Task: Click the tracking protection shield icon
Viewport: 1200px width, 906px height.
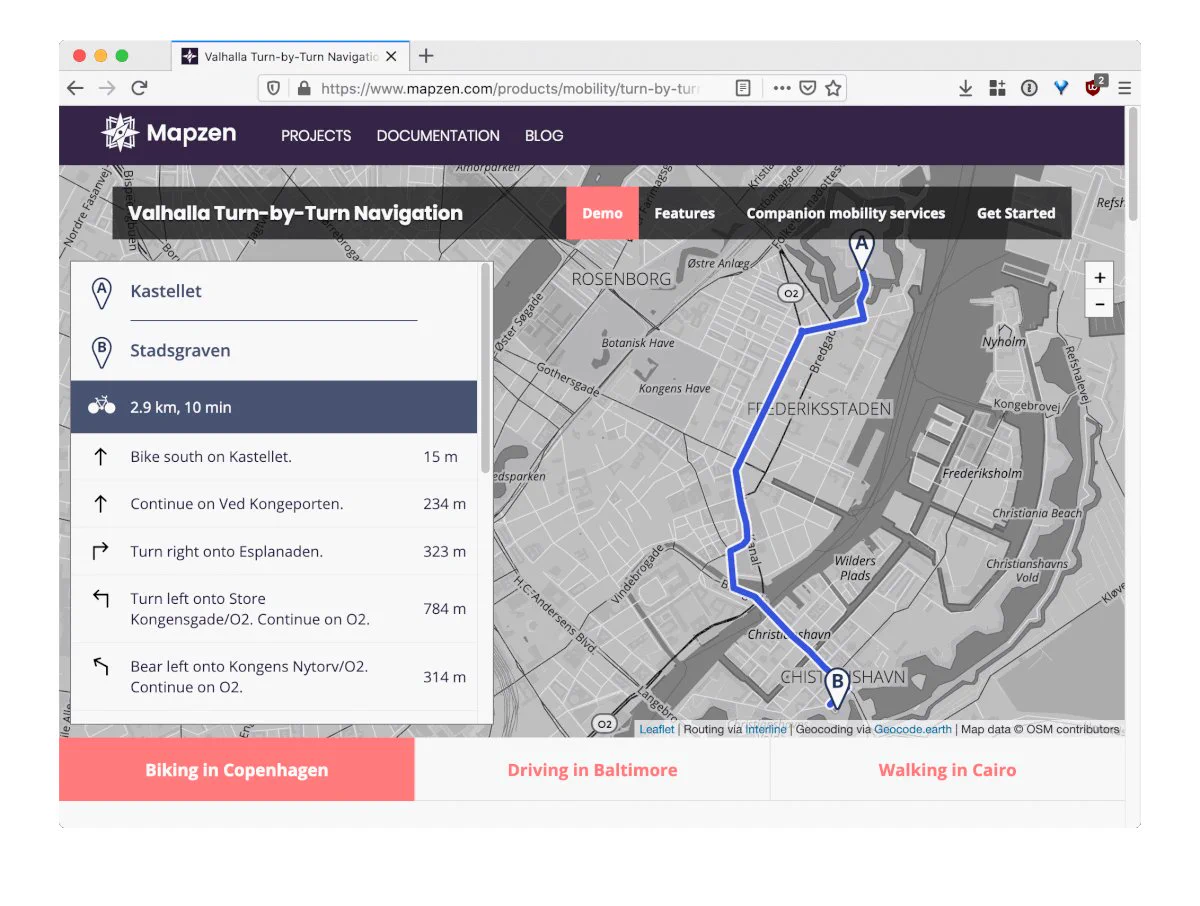Action: (x=274, y=88)
